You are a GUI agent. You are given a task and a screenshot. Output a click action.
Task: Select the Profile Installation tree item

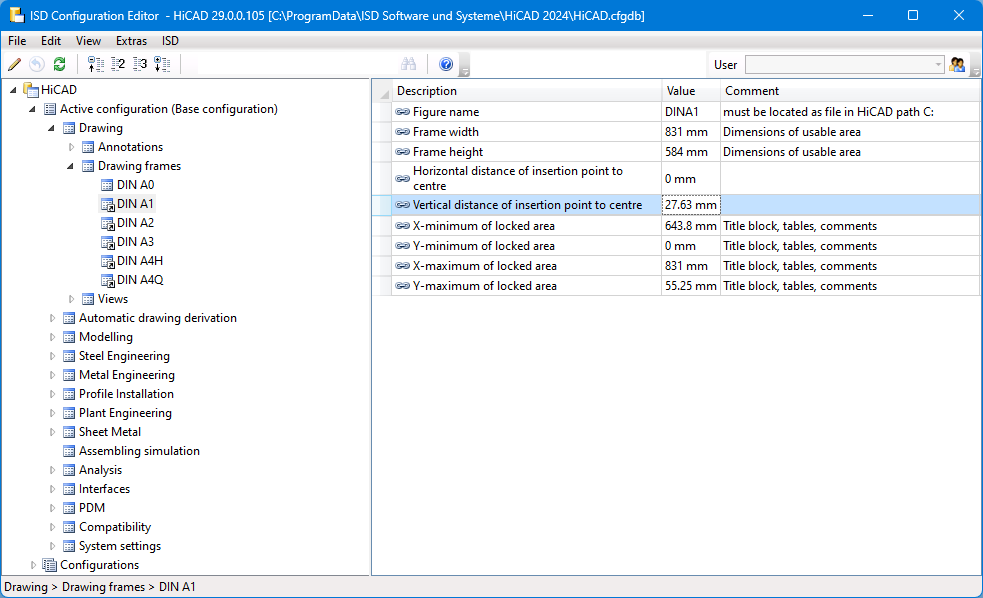(126, 394)
